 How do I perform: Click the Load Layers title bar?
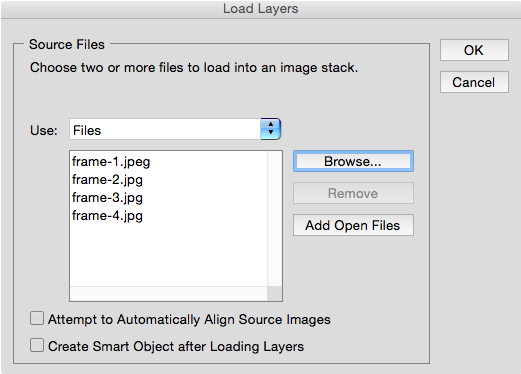tap(260, 9)
